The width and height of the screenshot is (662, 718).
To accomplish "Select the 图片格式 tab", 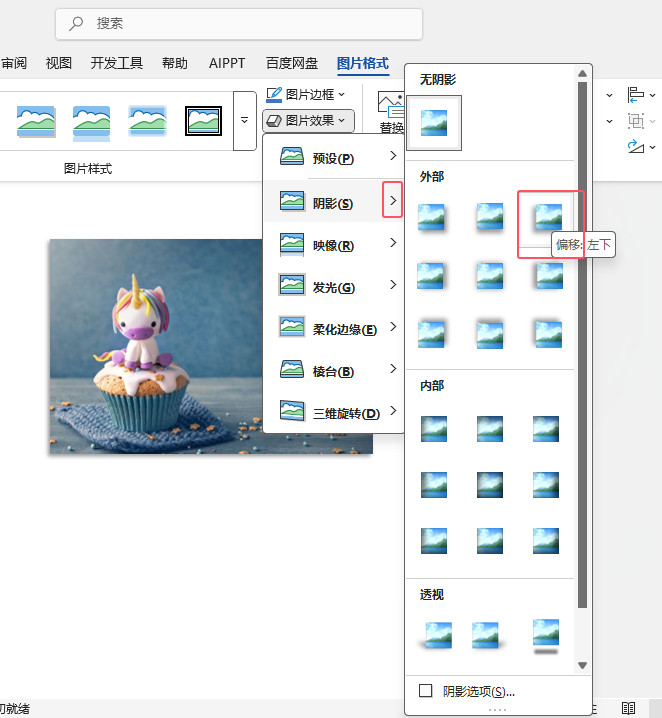I will (363, 63).
